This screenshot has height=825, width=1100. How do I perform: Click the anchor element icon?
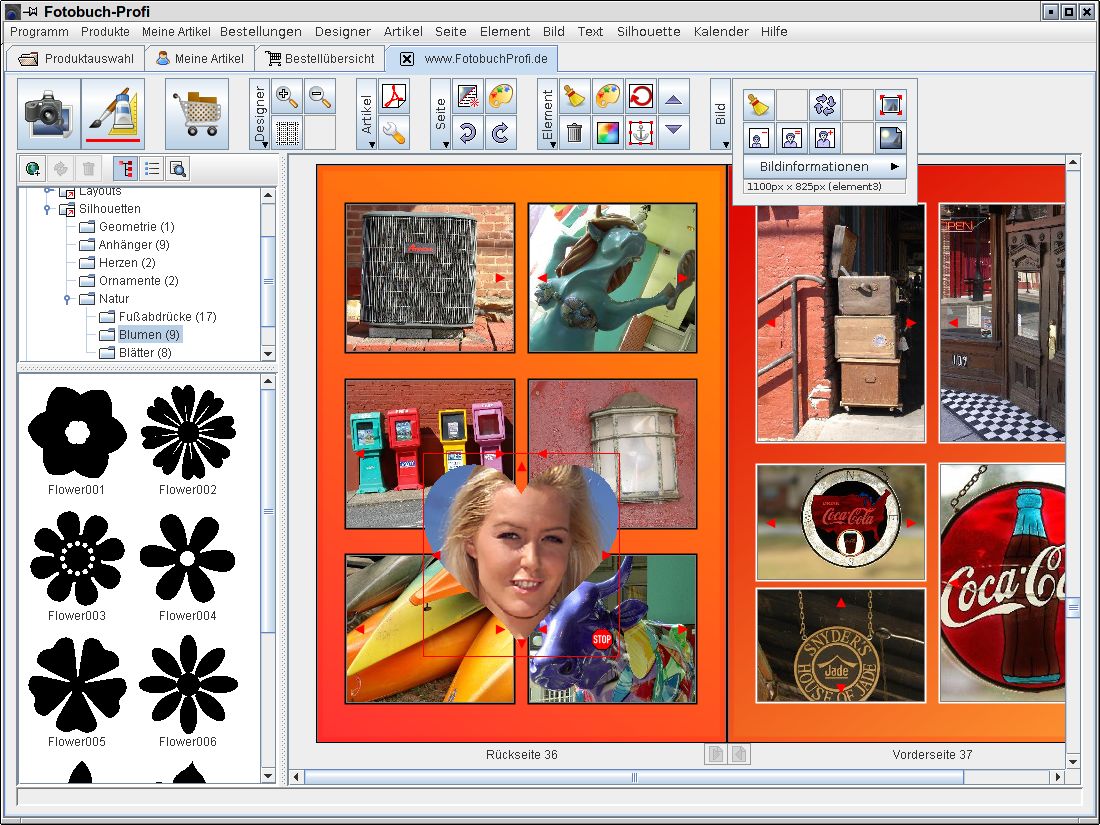[x=640, y=132]
